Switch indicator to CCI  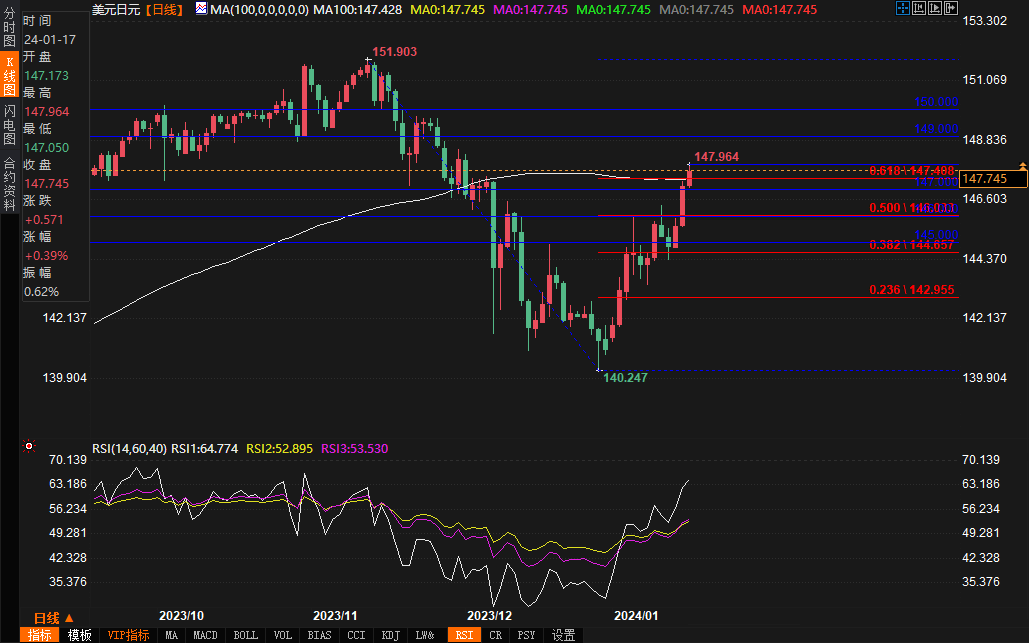click(x=356, y=634)
